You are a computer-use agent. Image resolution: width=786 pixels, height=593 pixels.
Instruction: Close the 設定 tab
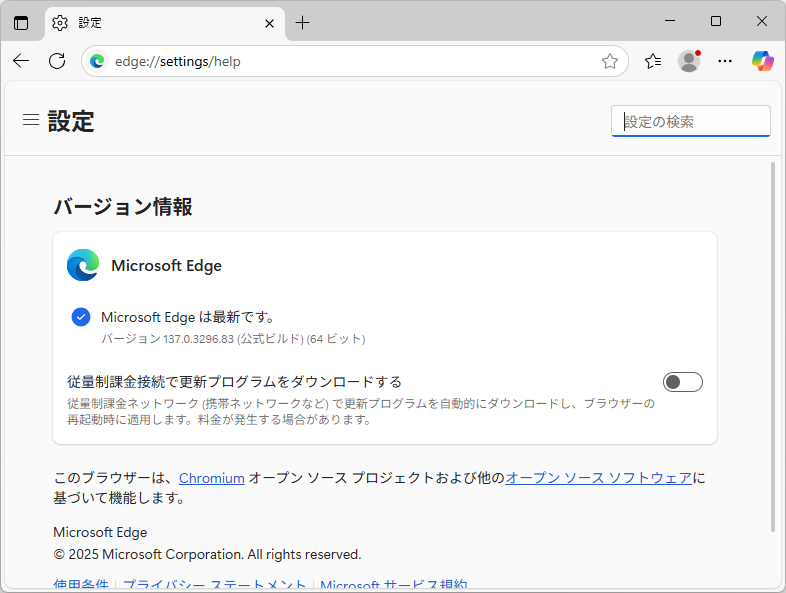(x=269, y=23)
